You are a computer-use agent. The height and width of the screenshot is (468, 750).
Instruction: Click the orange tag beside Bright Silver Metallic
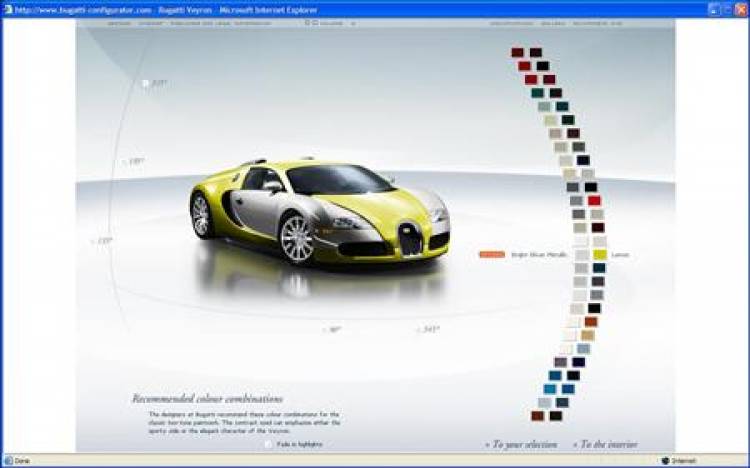coord(492,255)
